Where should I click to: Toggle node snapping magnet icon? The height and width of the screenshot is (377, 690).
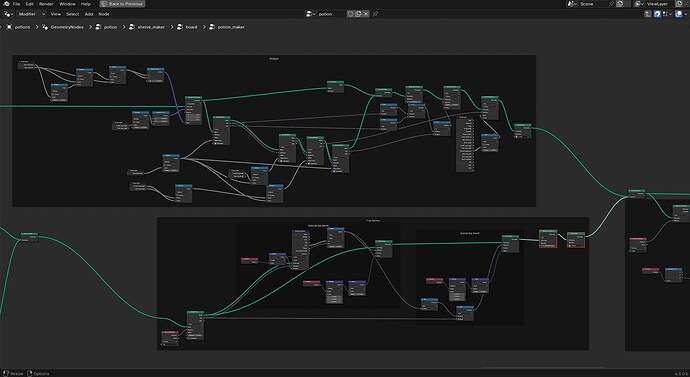pyautogui.click(x=657, y=14)
